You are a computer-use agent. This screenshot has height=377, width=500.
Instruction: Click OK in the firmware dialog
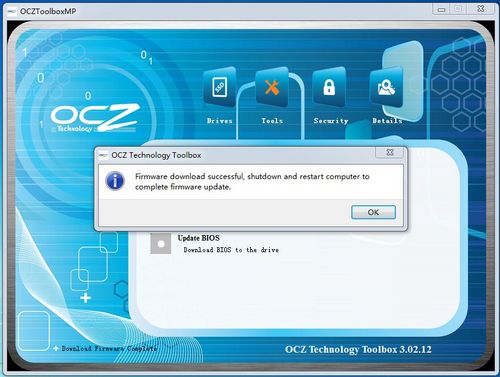373,212
